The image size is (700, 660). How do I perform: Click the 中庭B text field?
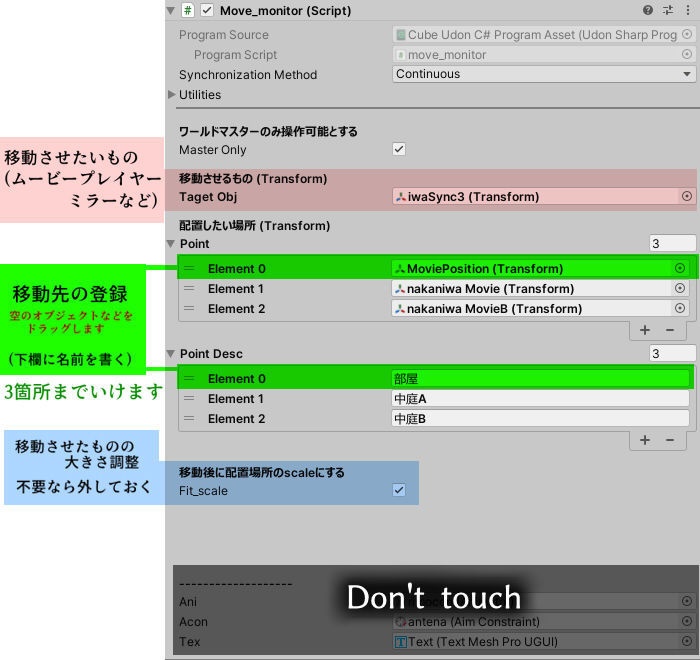(x=541, y=419)
